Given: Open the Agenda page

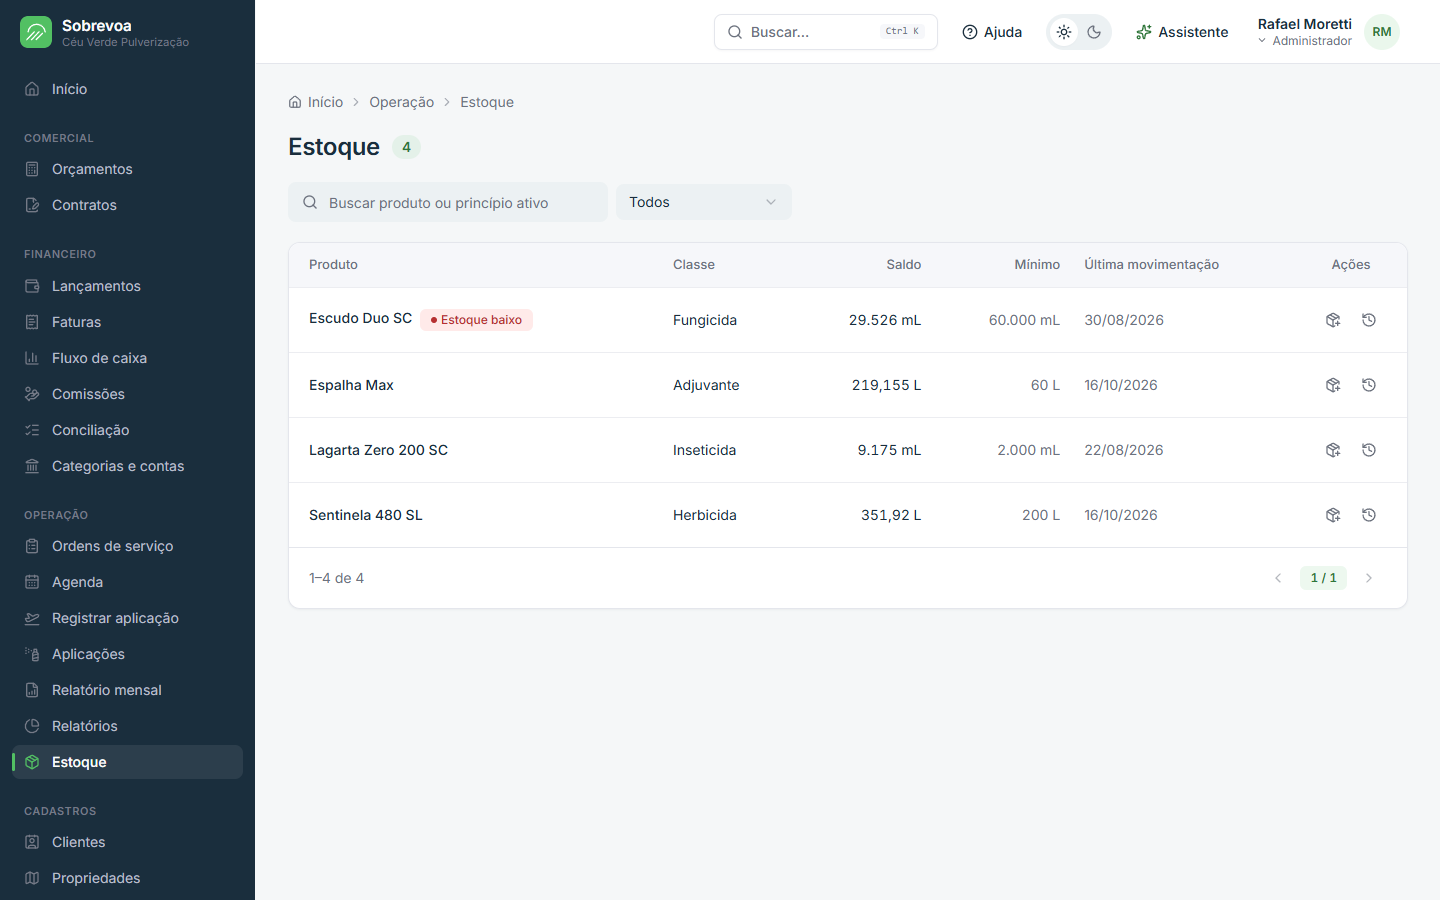Looking at the screenshot, I should pos(127,582).
